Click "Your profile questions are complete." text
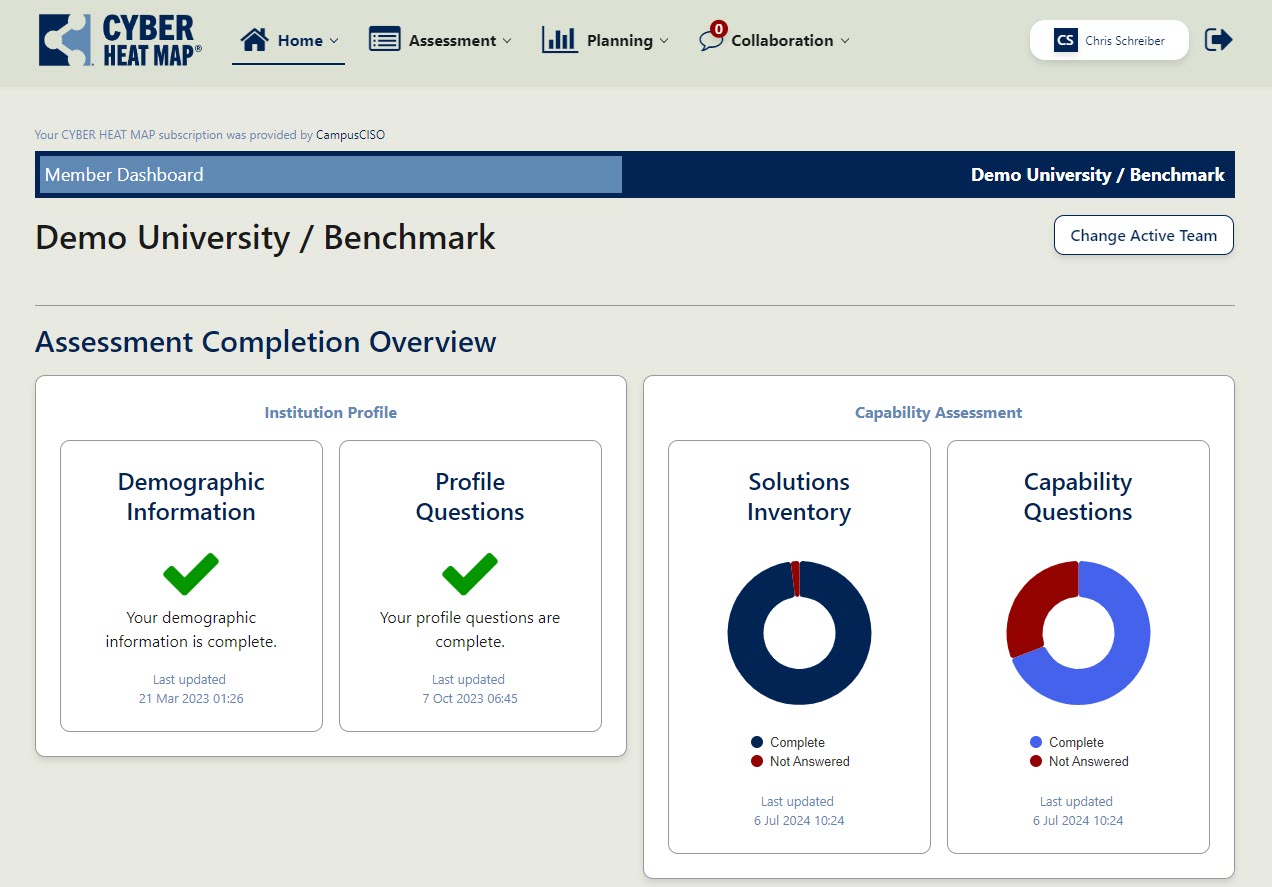1272x887 pixels. (470, 630)
